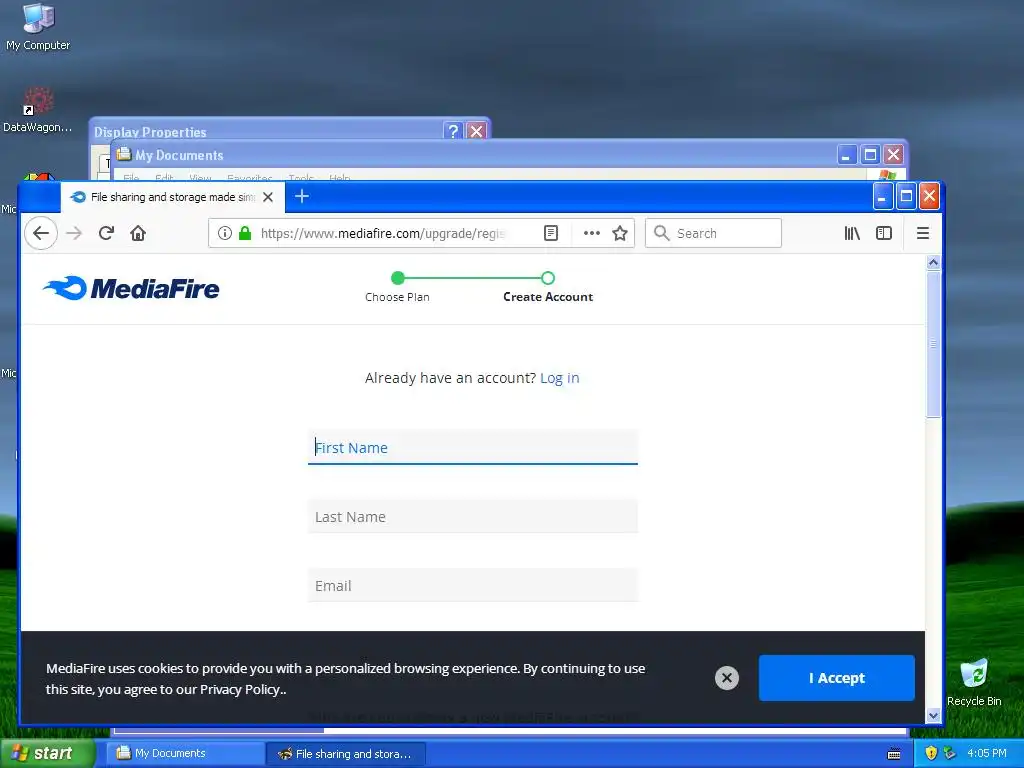Minimize the Firefox window
The image size is (1024, 768).
tap(883, 196)
